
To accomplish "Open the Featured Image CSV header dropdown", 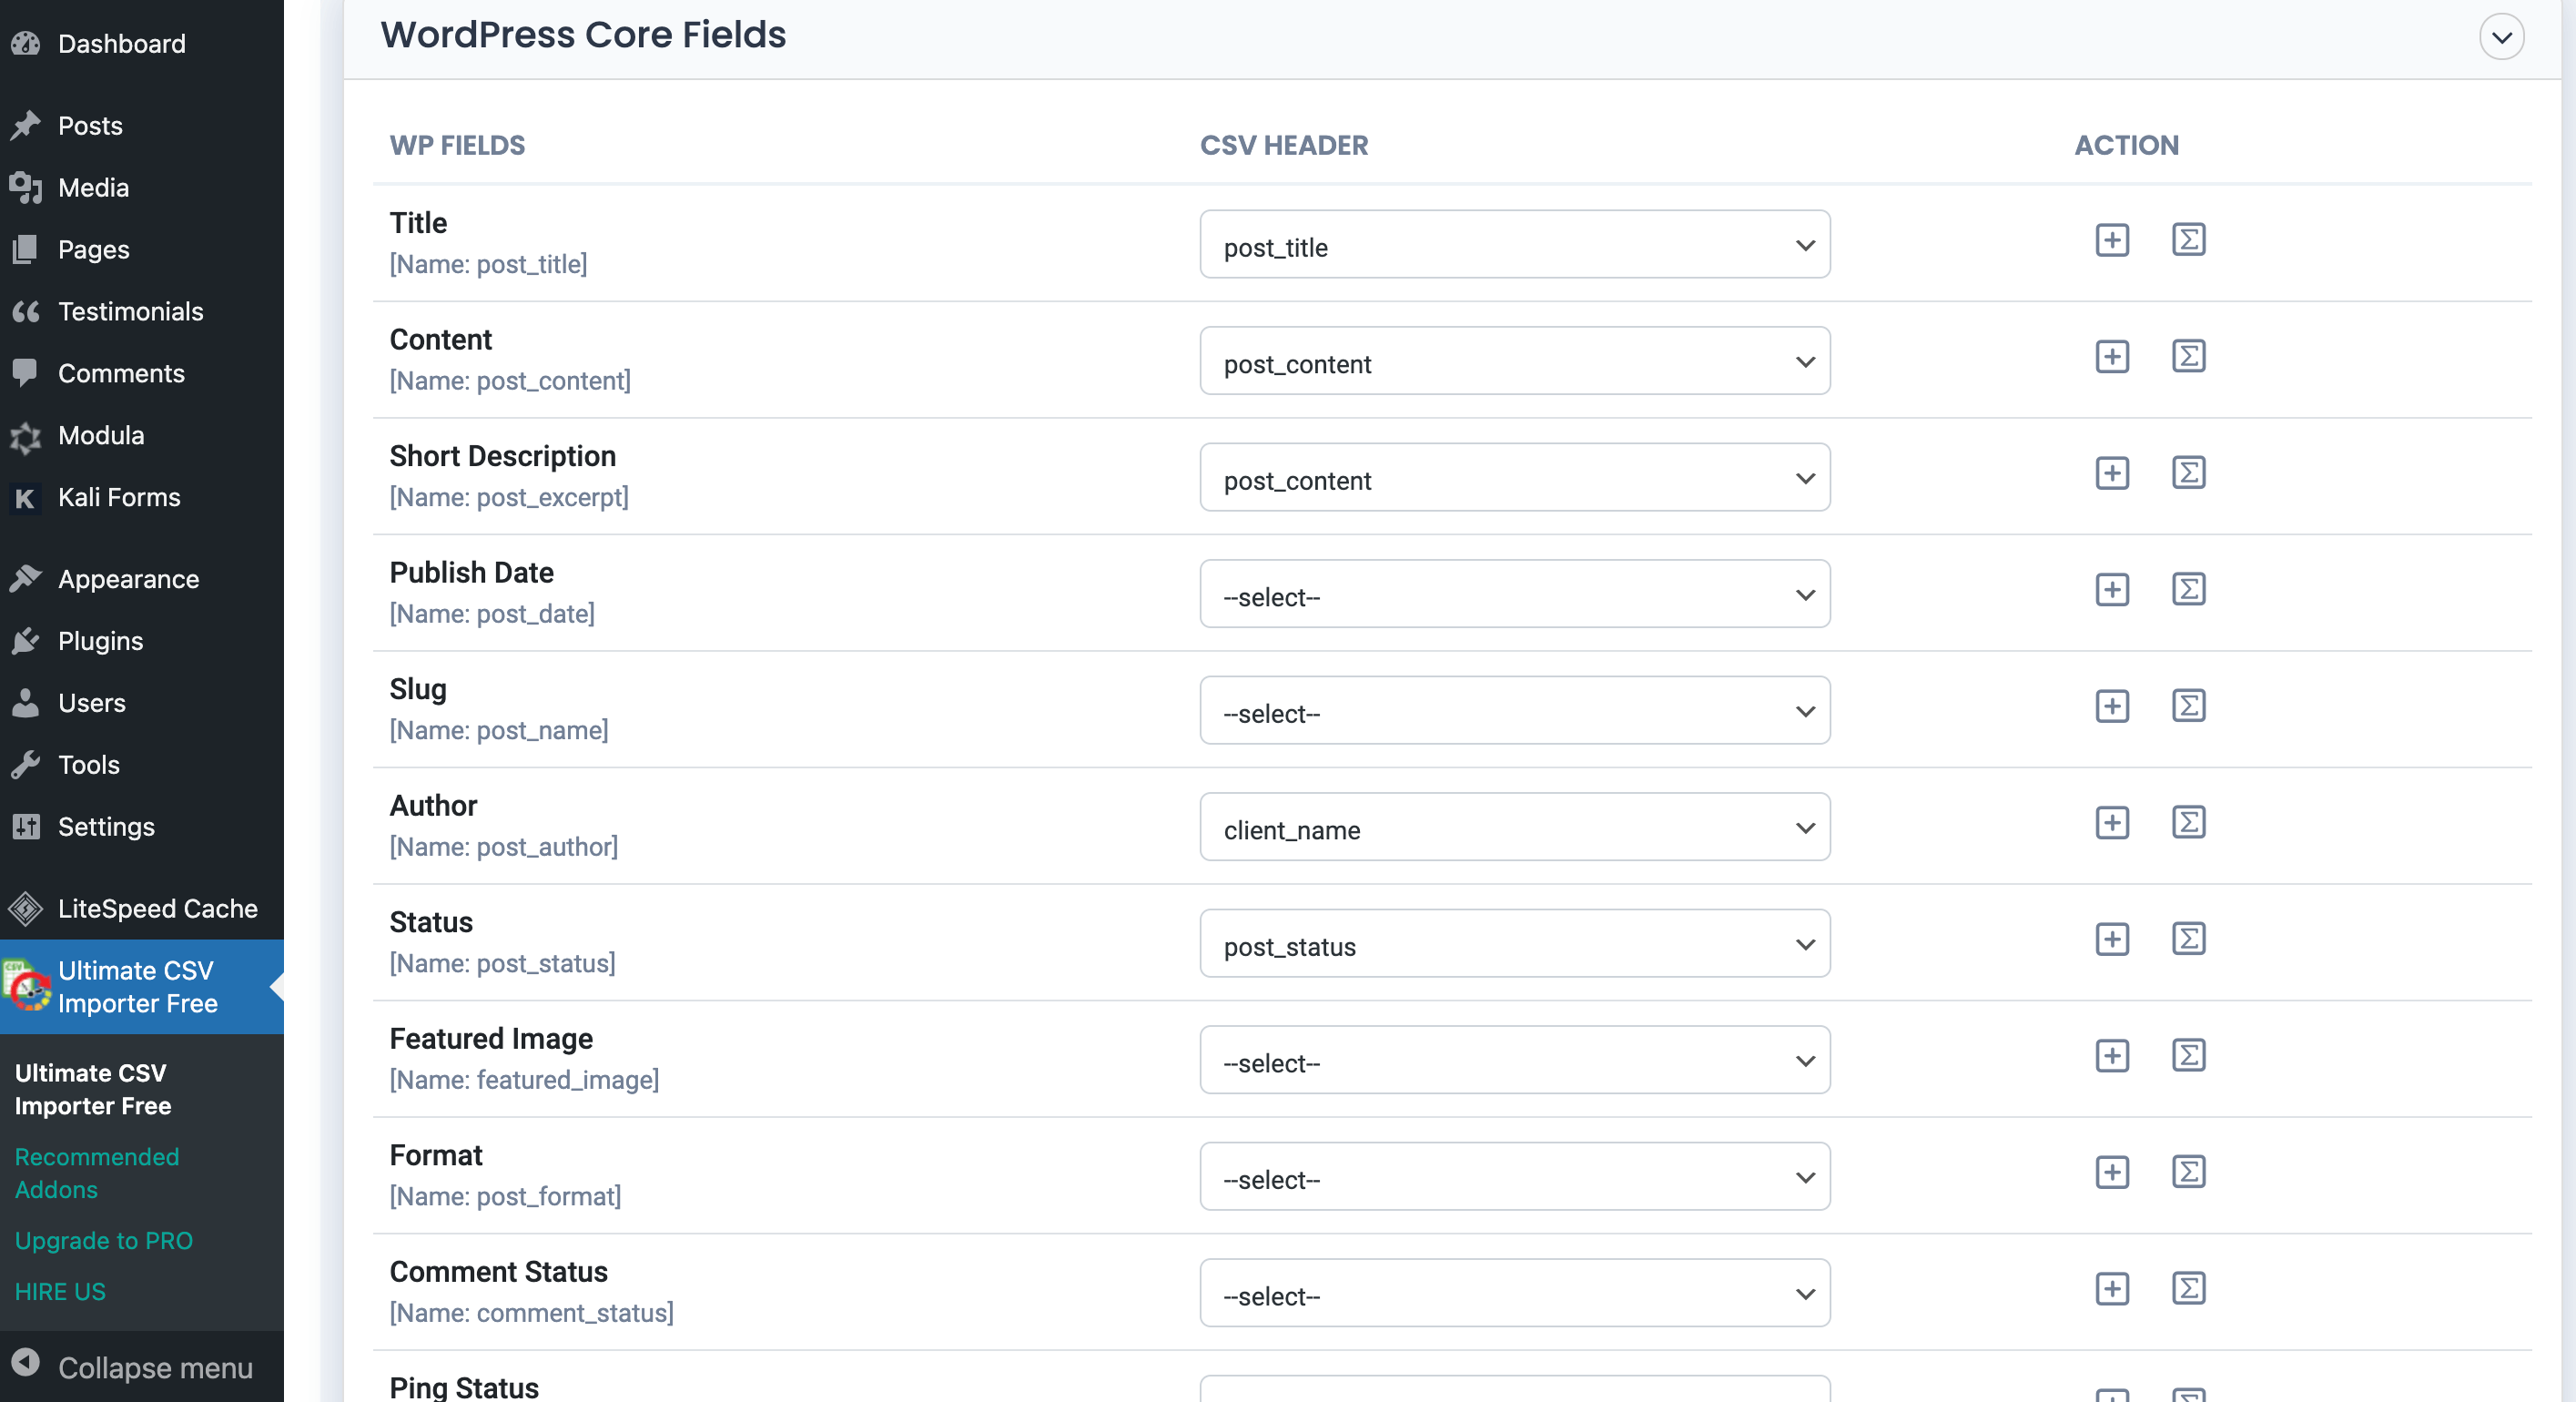I will click(1516, 1060).
